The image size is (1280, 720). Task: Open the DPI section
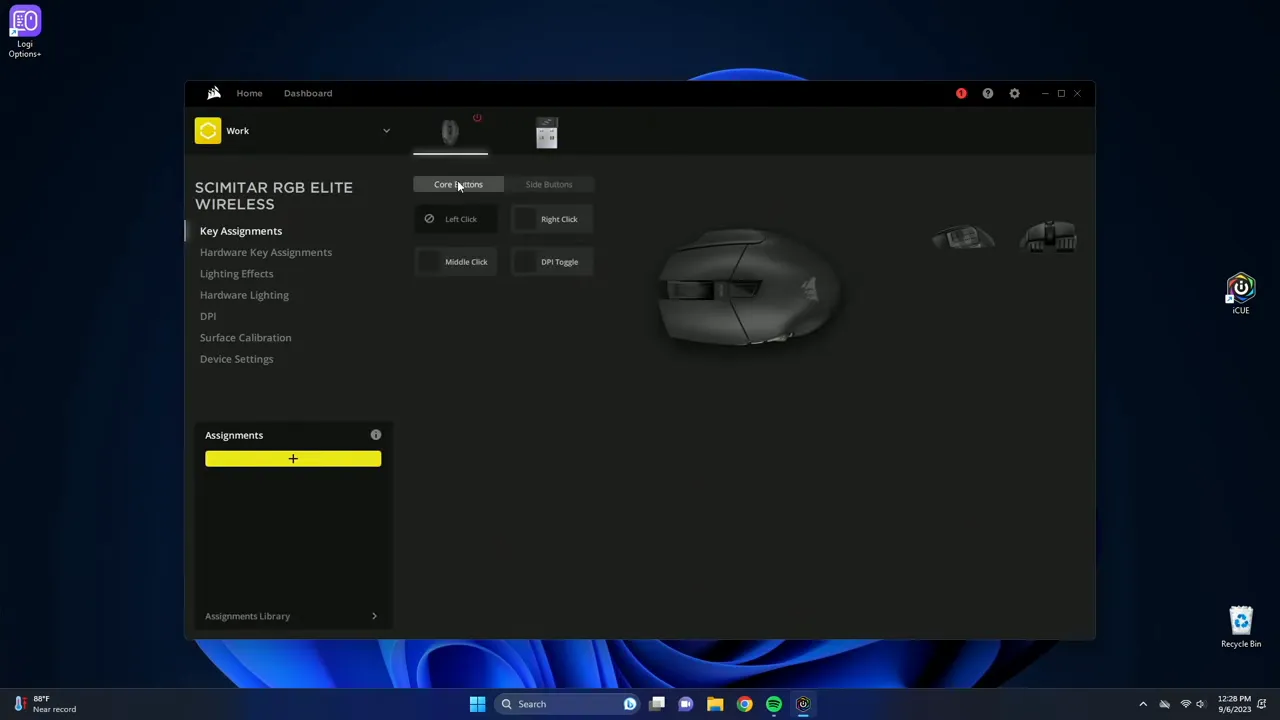tap(208, 316)
